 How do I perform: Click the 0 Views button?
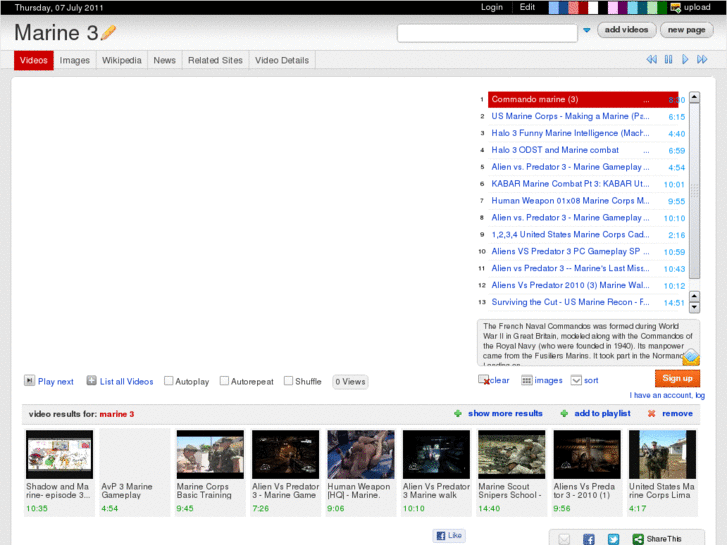click(x=351, y=381)
